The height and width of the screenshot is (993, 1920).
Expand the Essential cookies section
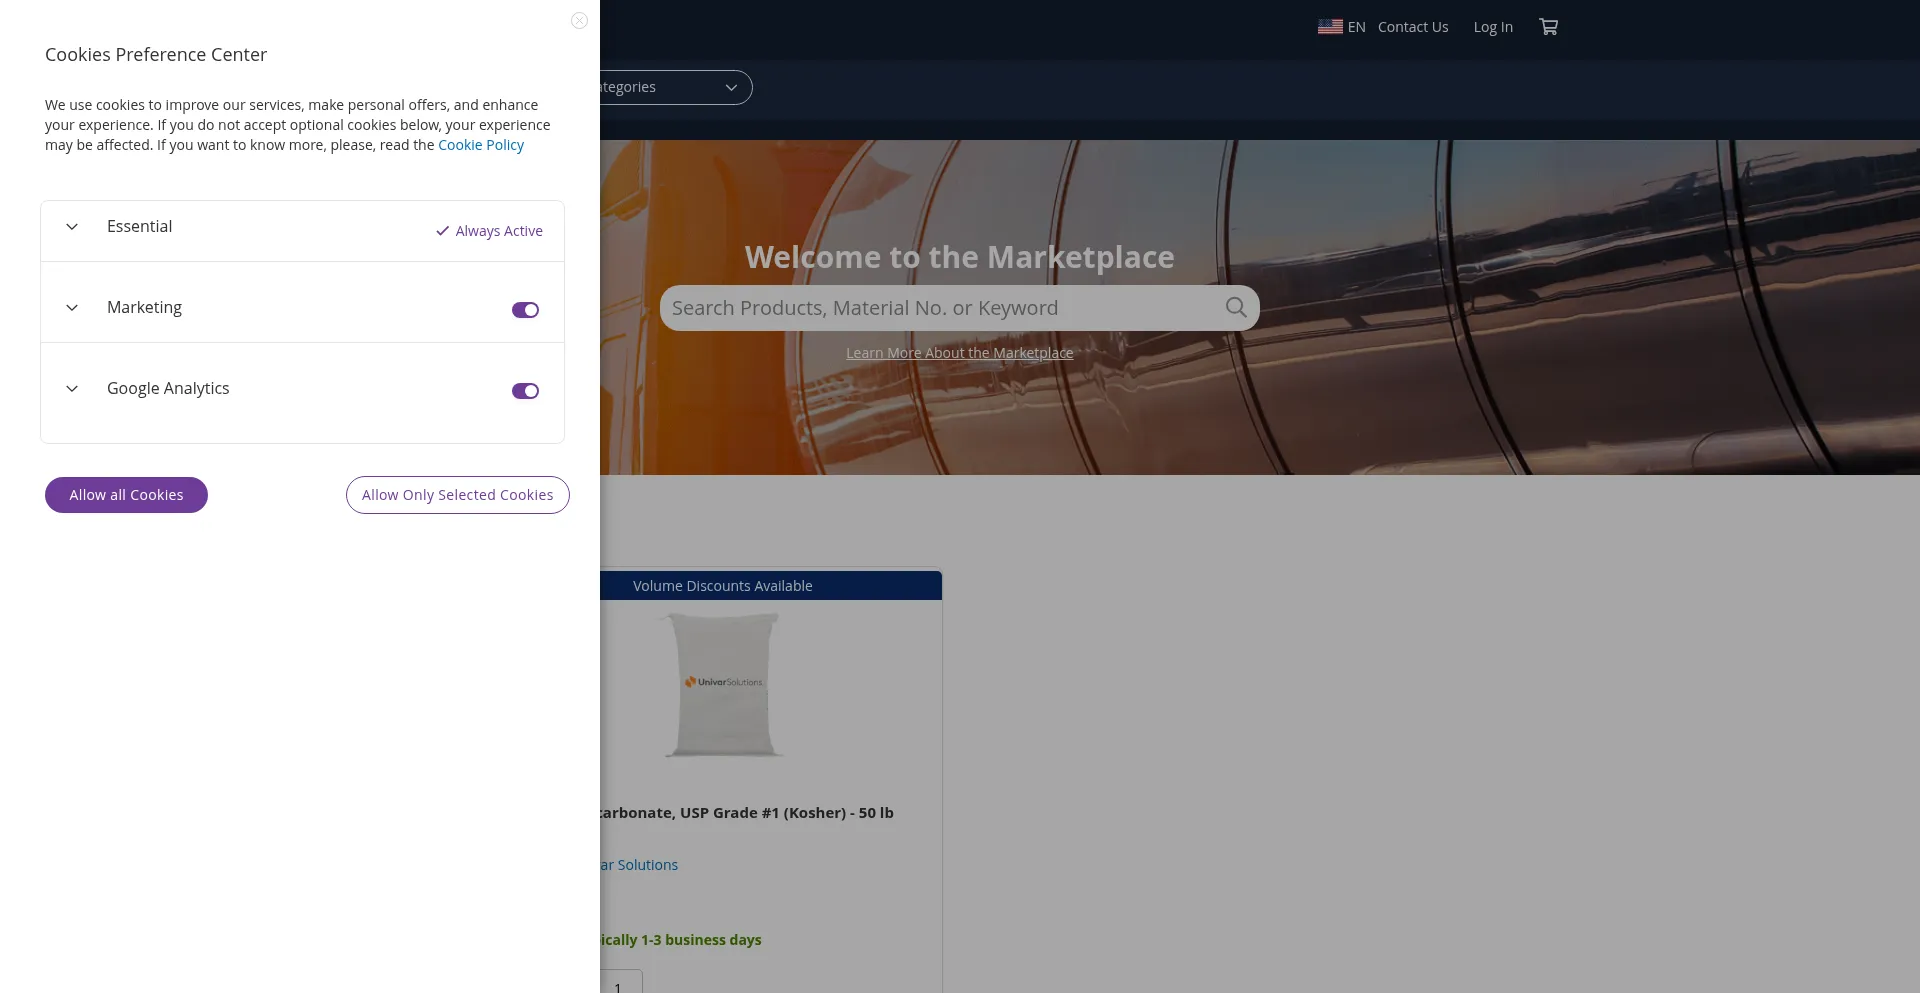(x=72, y=227)
